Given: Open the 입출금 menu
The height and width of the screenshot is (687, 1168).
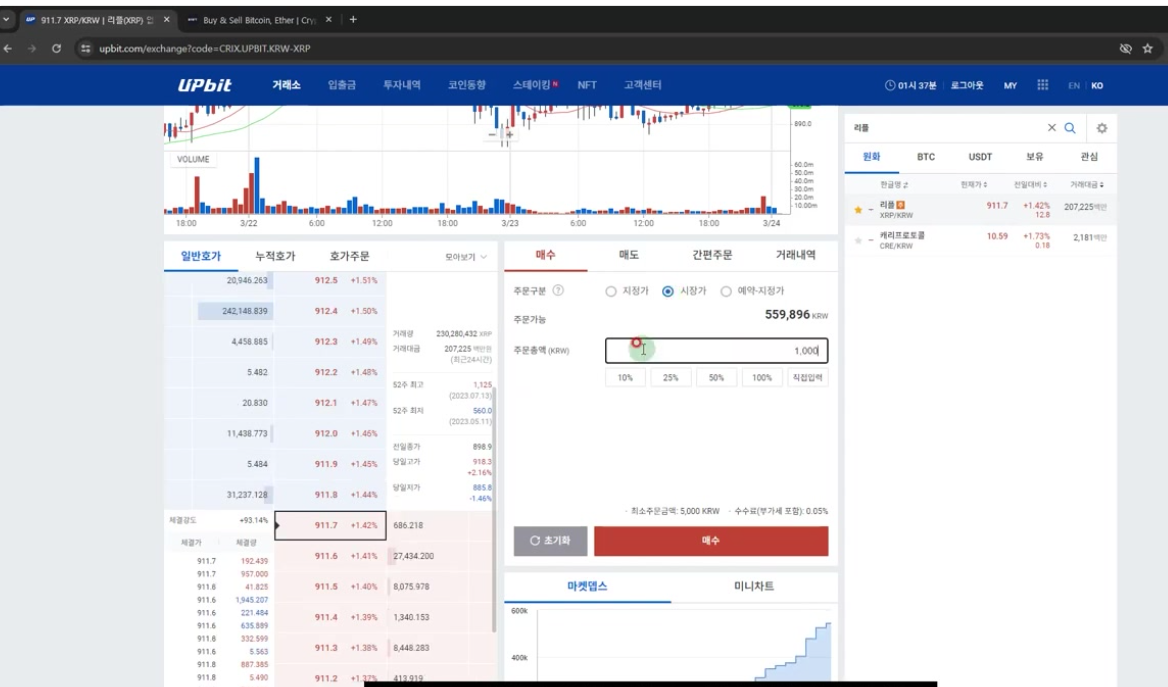Looking at the screenshot, I should pos(342,85).
